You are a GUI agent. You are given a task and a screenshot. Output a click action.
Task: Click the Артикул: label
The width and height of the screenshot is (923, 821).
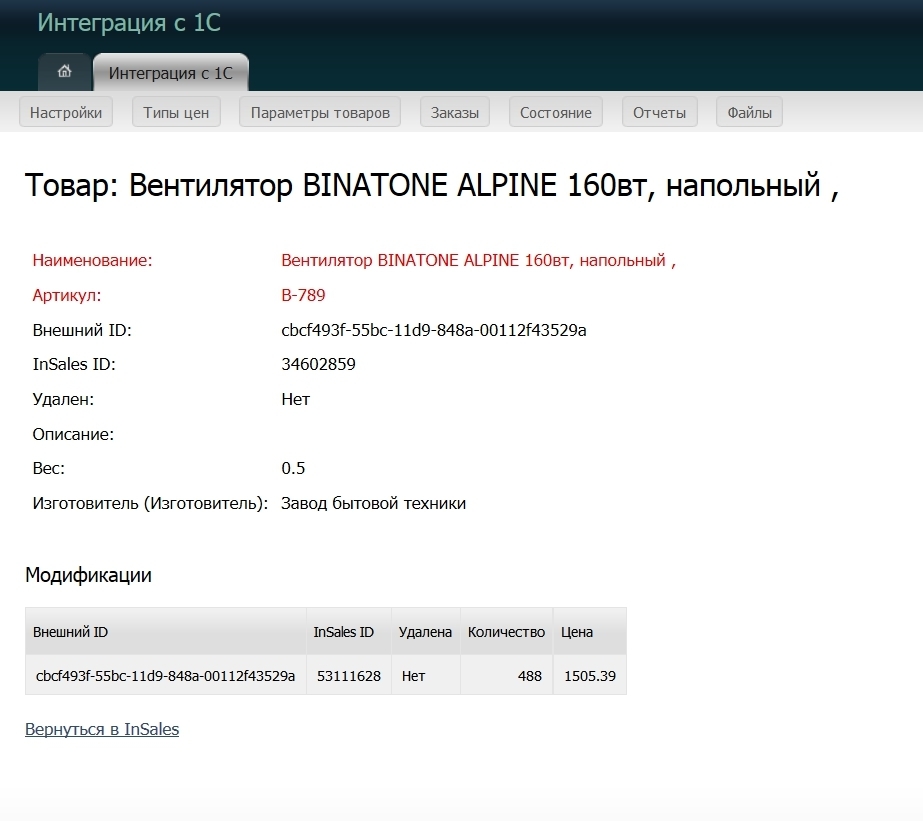(x=67, y=295)
